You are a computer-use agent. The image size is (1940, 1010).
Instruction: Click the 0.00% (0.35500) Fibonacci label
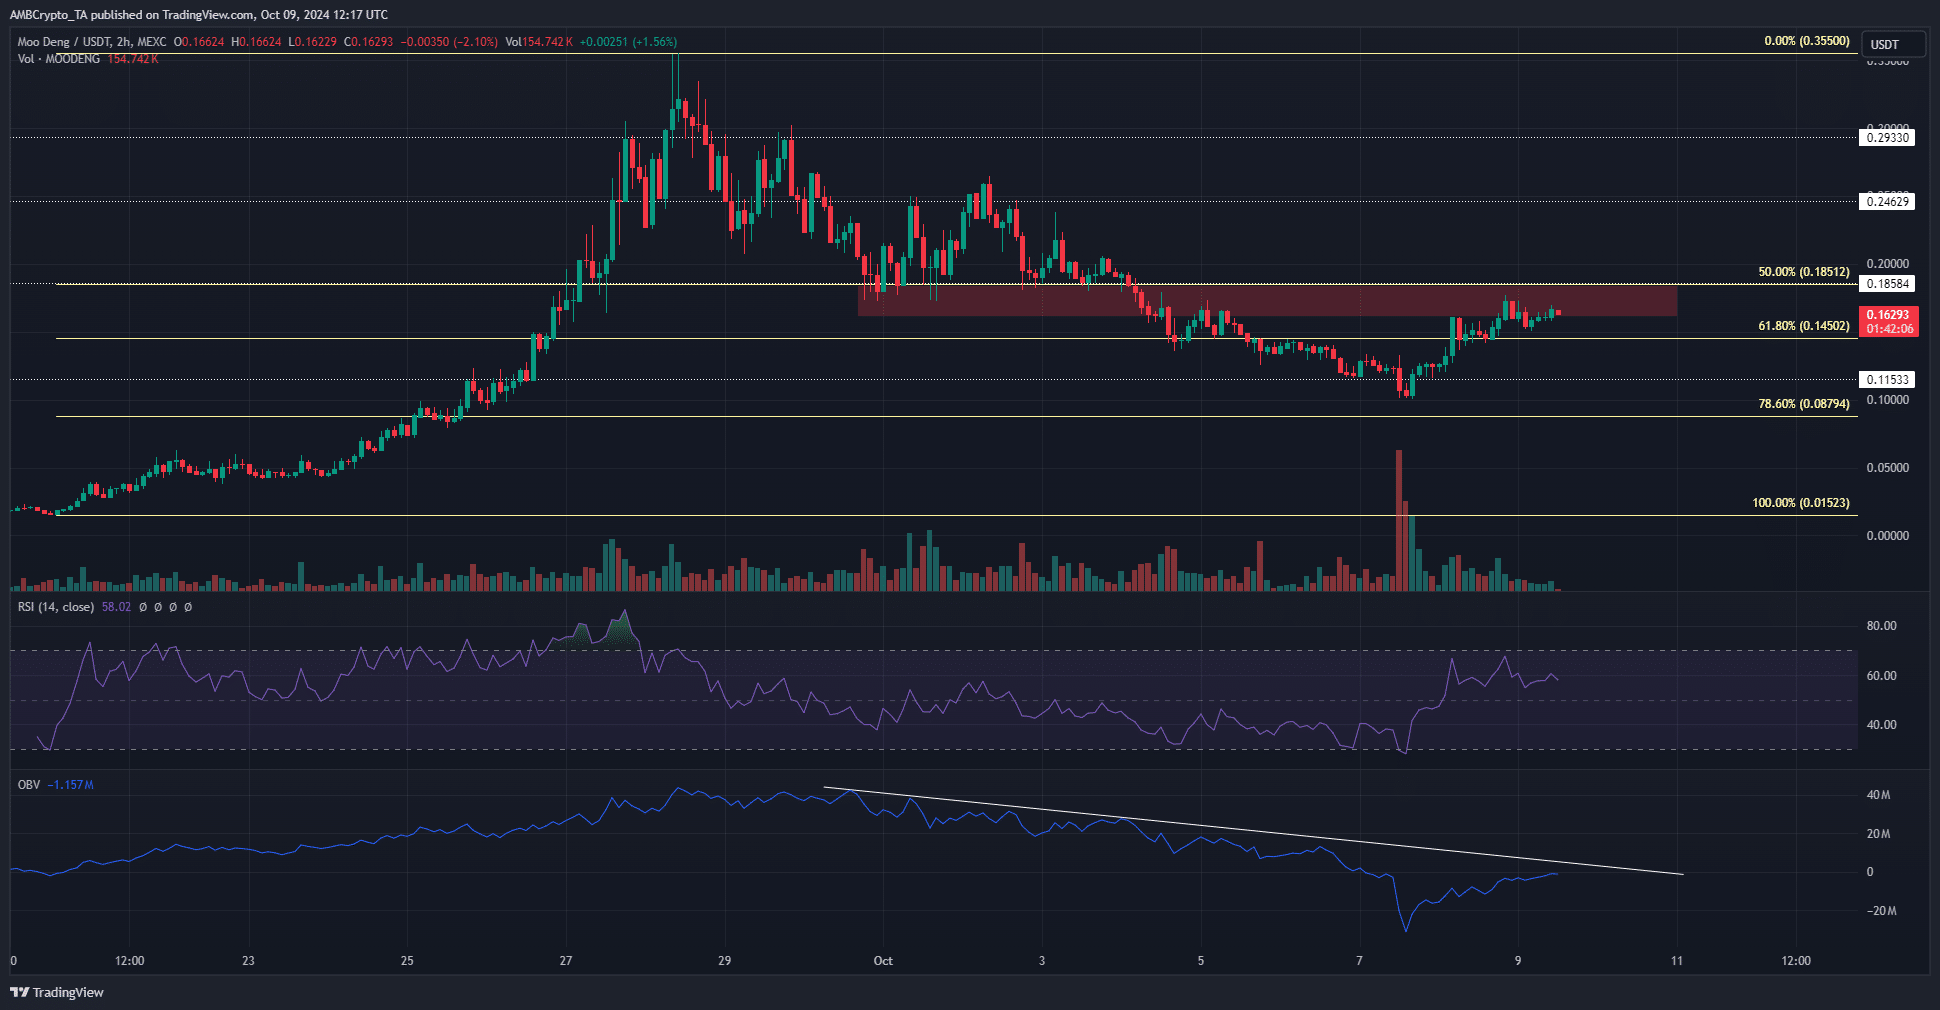click(x=1807, y=41)
